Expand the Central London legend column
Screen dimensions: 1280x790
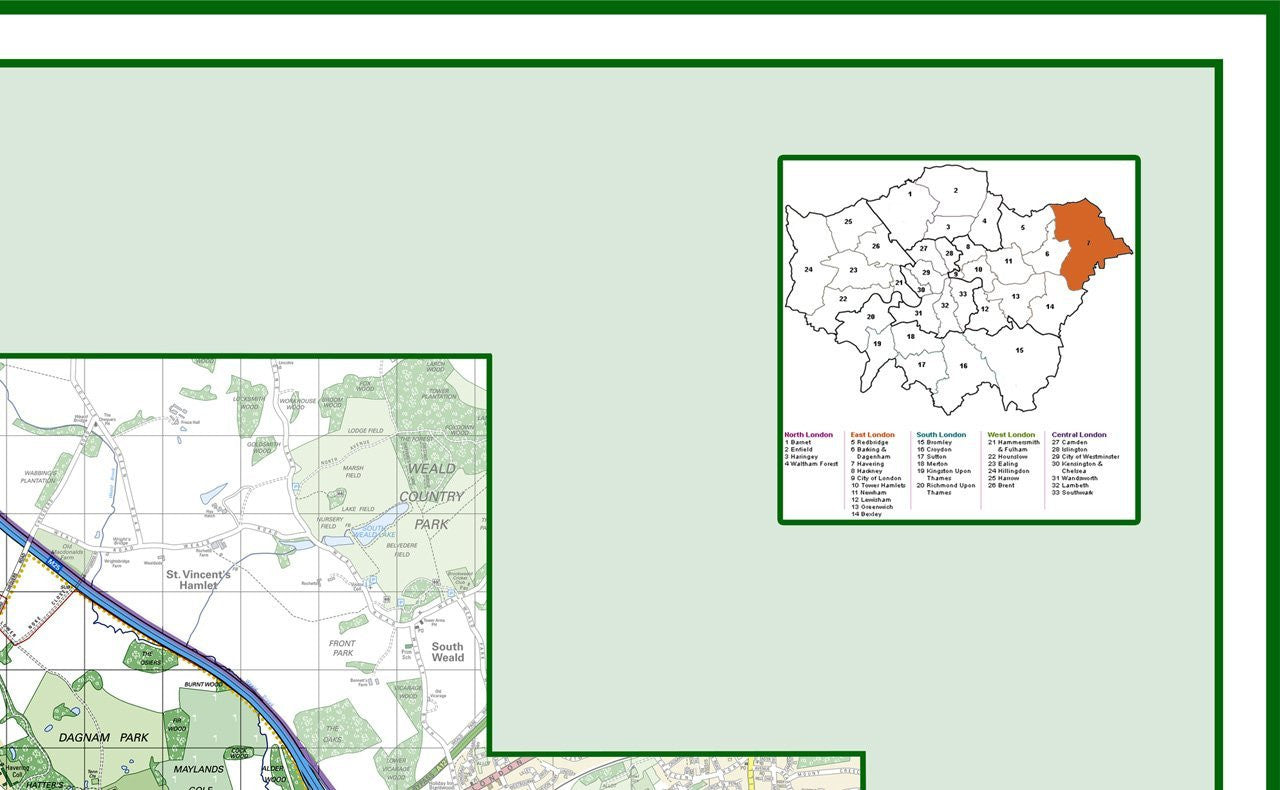[1077, 434]
